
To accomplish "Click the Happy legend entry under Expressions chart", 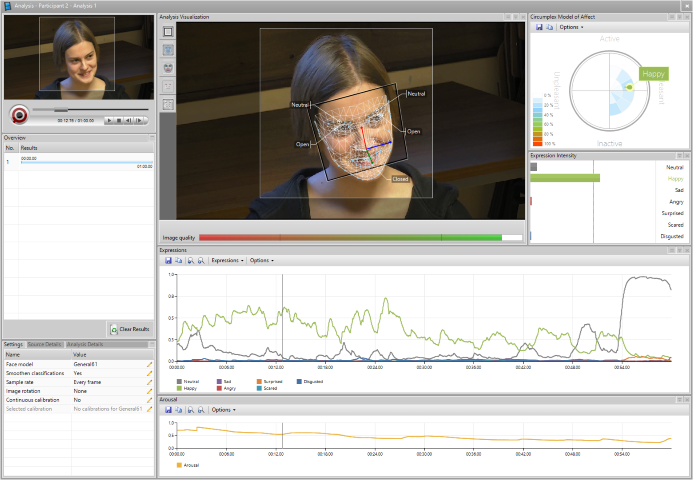I will click(187, 389).
